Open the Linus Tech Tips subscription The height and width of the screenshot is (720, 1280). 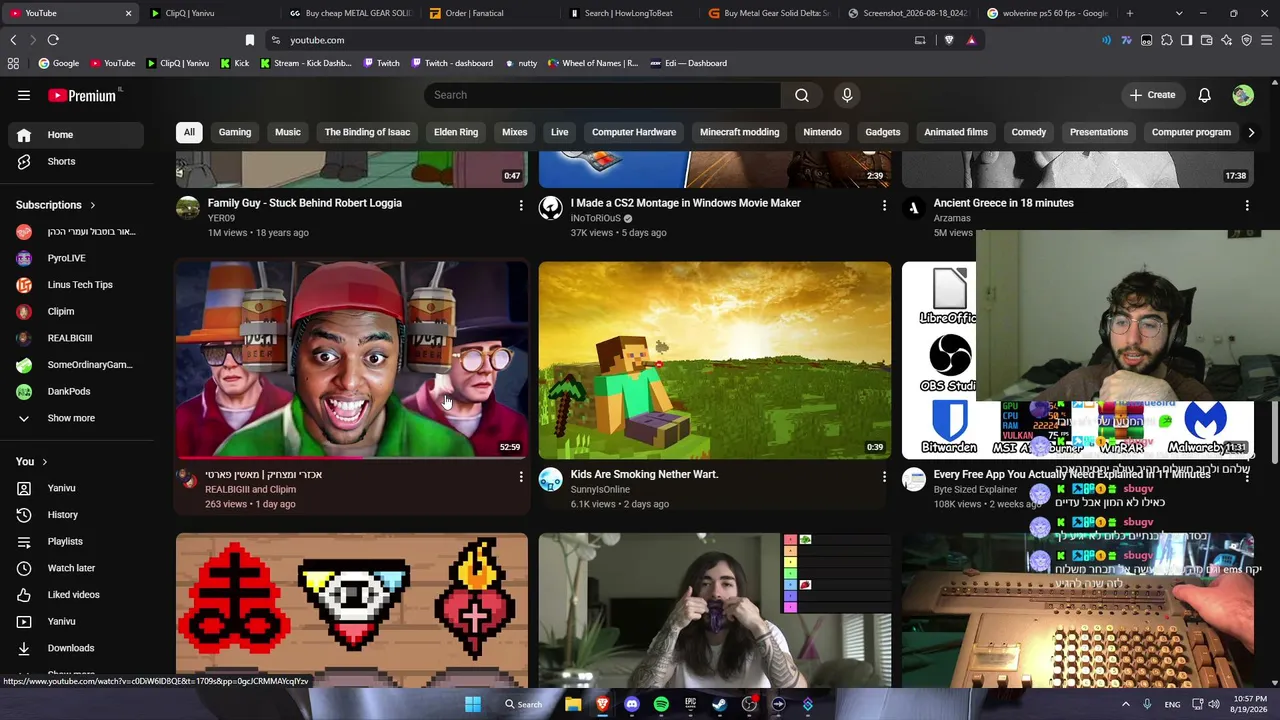coord(76,285)
